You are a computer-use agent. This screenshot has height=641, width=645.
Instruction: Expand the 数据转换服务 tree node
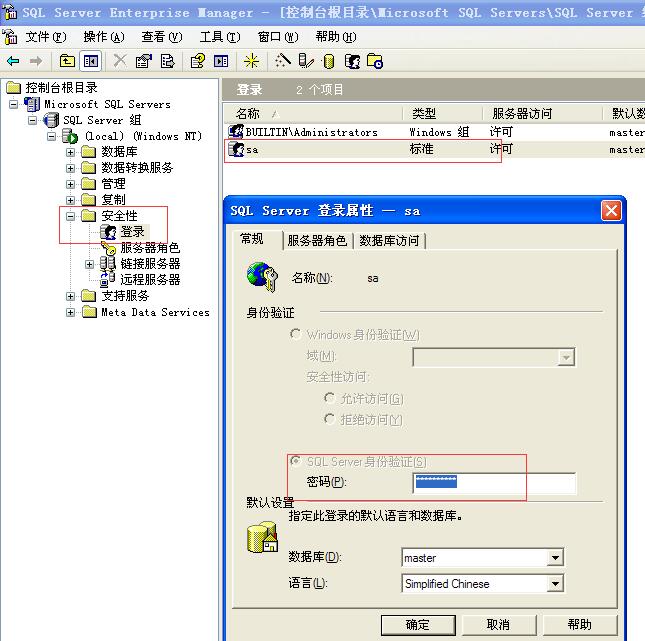[70, 168]
